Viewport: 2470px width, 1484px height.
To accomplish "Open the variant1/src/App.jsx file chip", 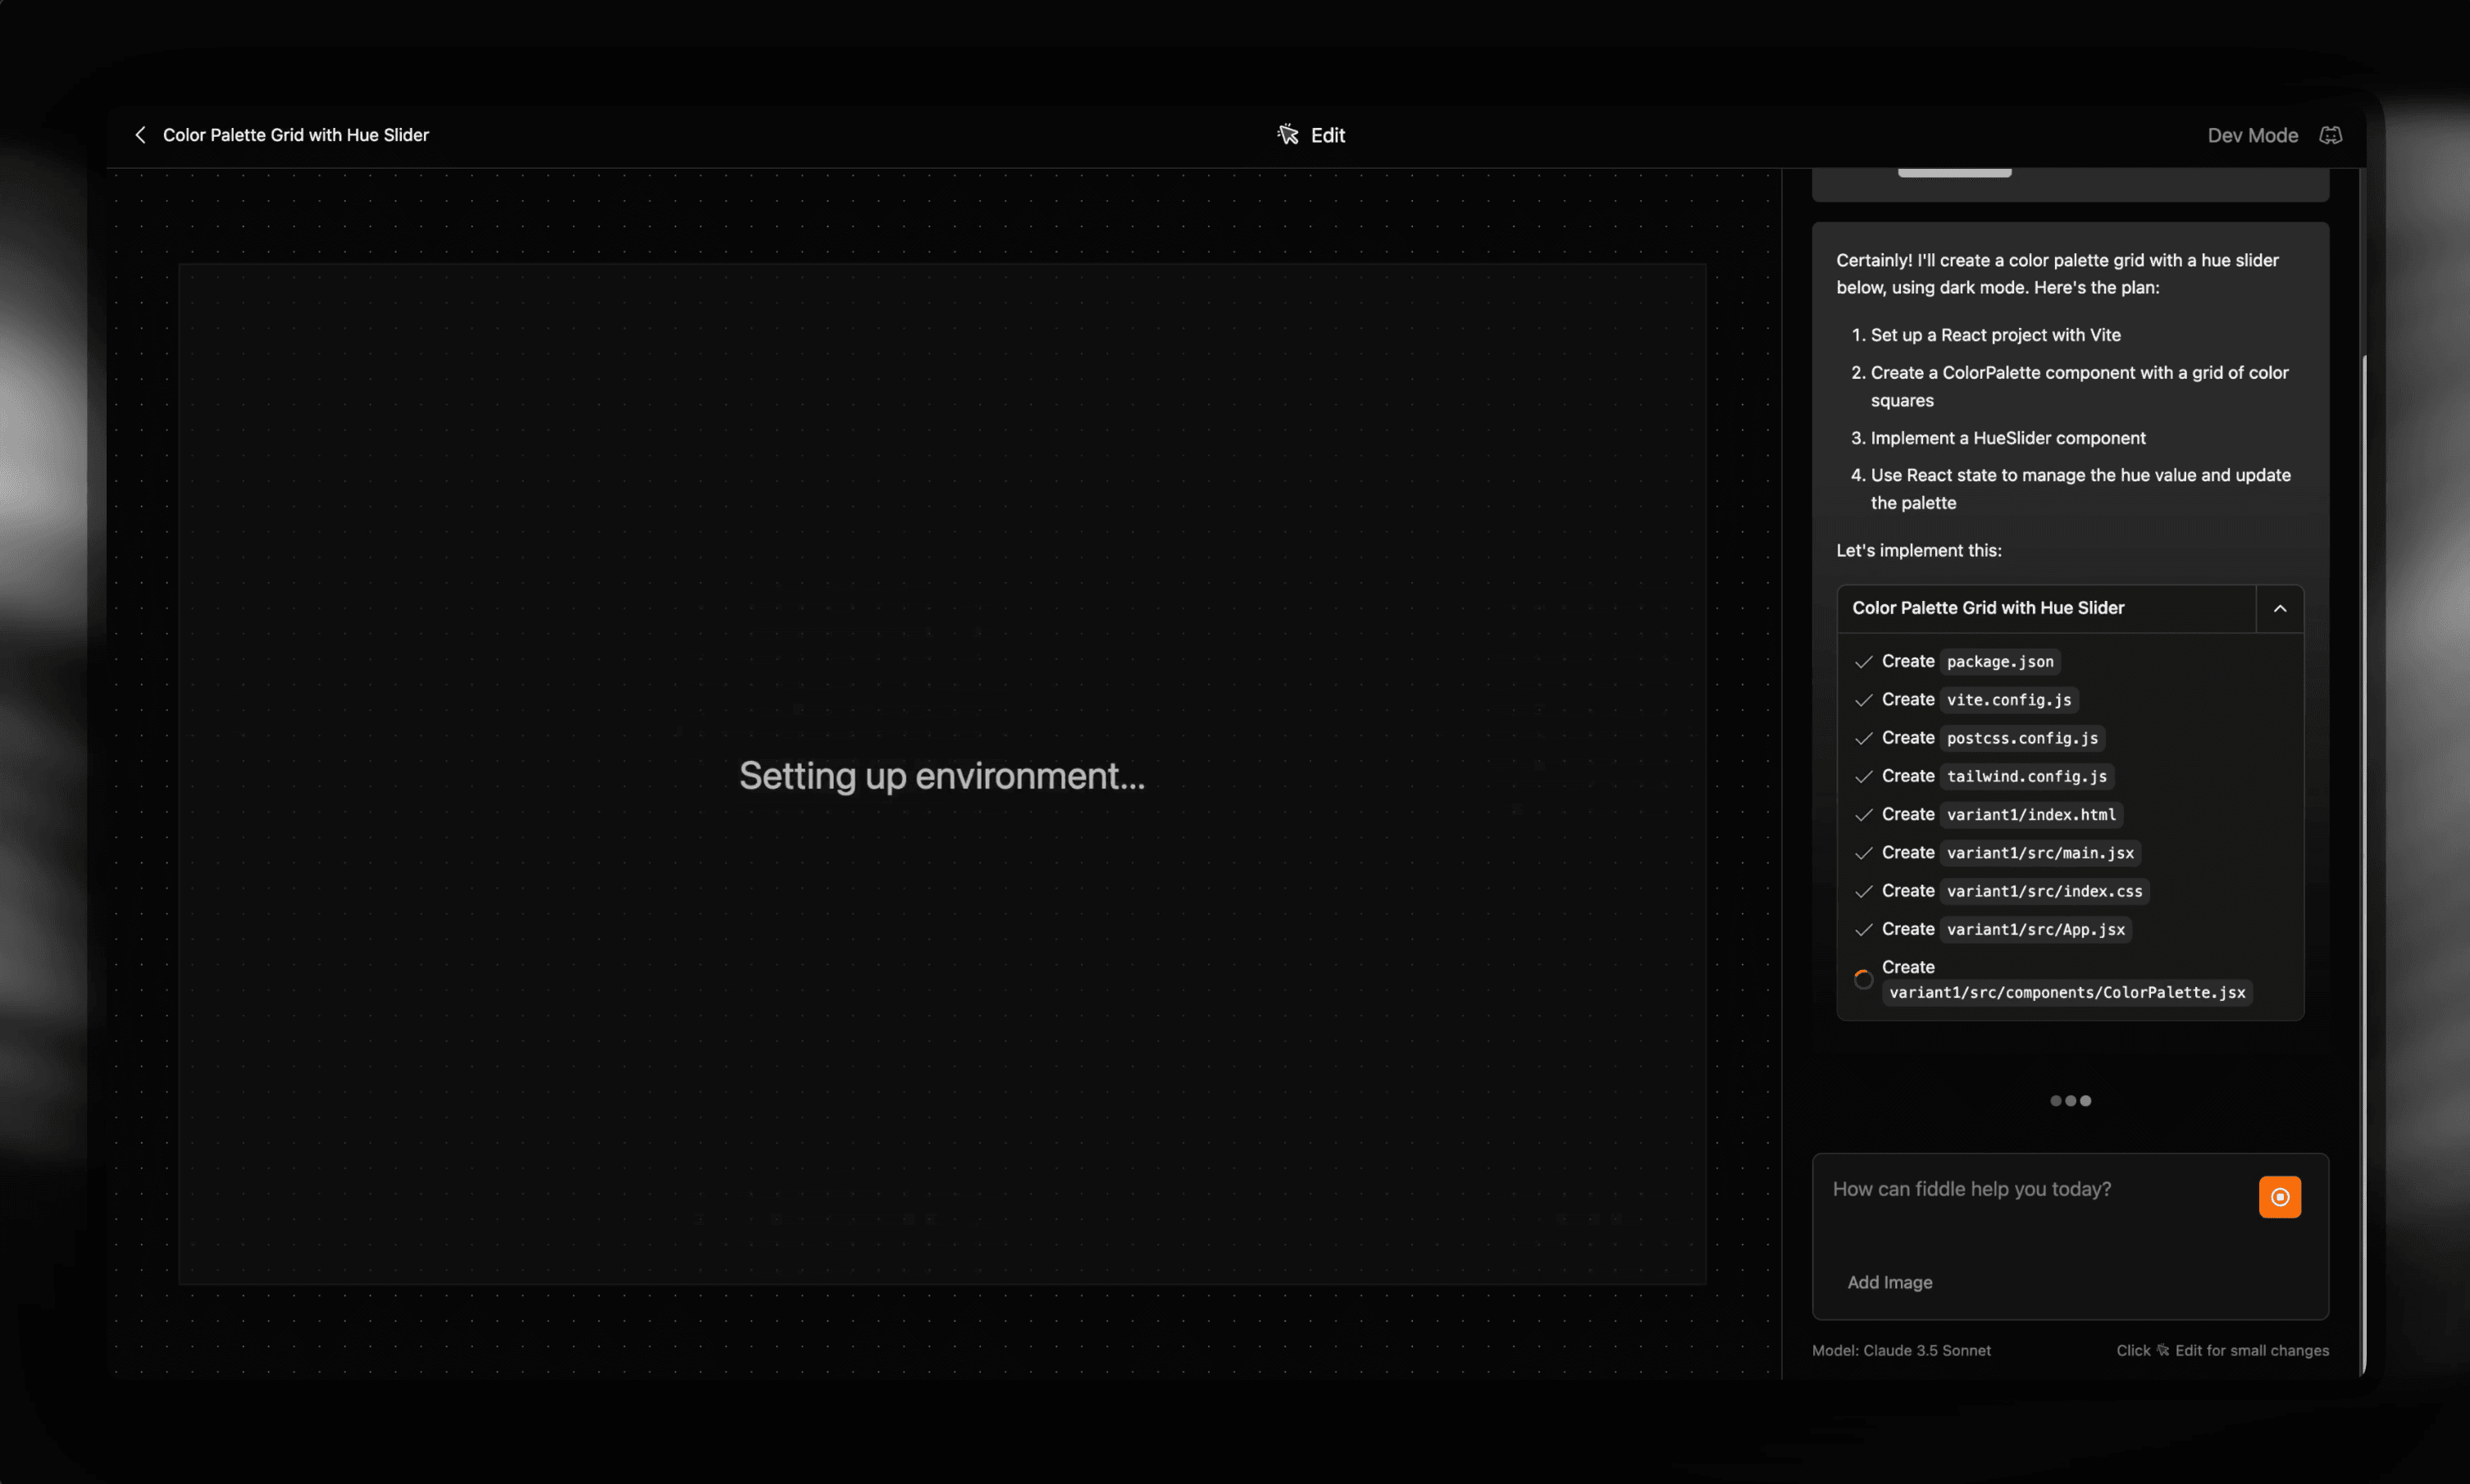I will tap(2035, 930).
